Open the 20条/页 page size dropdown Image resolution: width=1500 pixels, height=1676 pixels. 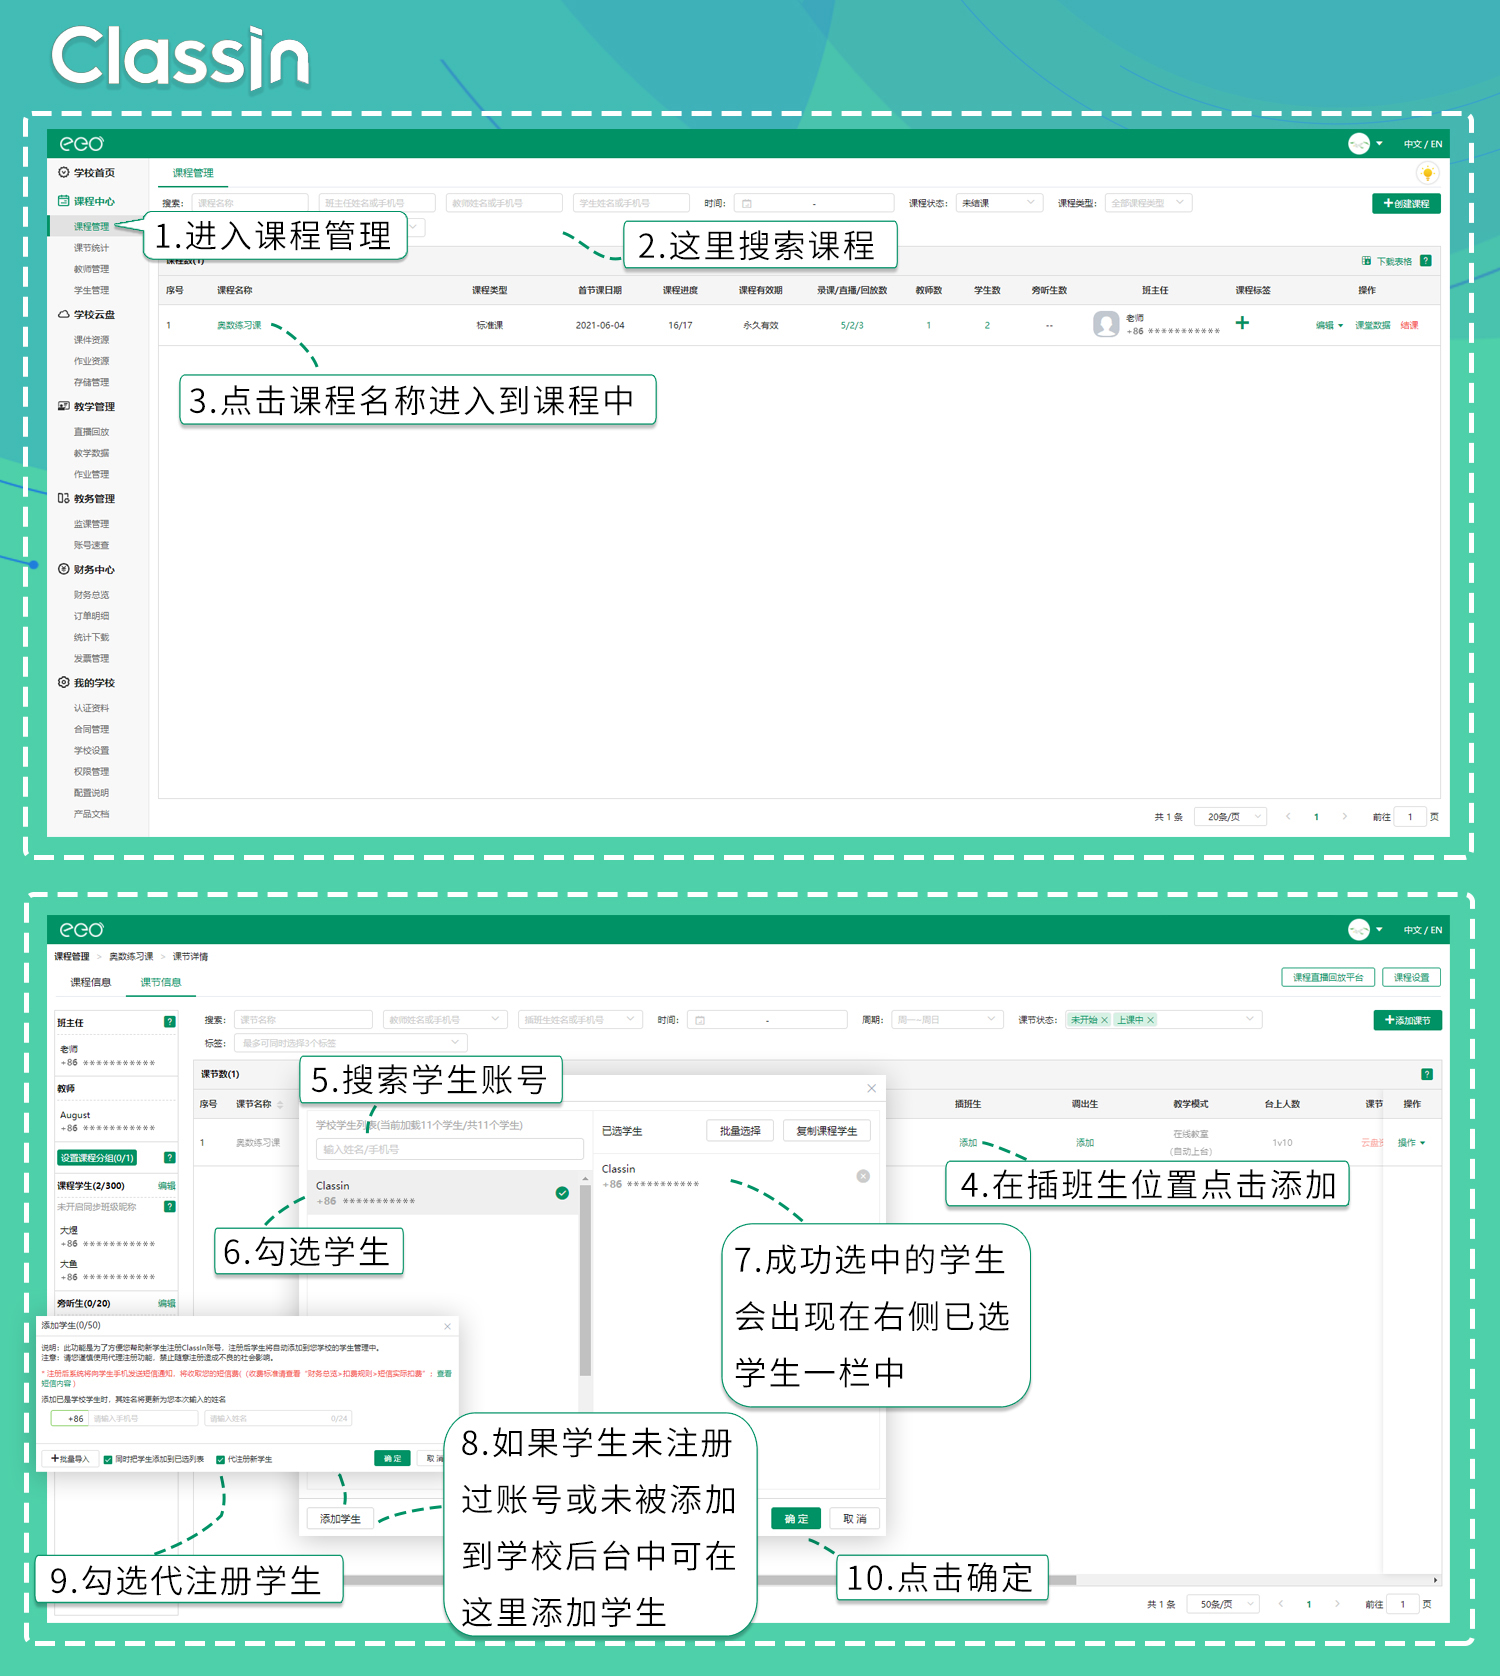(1231, 817)
